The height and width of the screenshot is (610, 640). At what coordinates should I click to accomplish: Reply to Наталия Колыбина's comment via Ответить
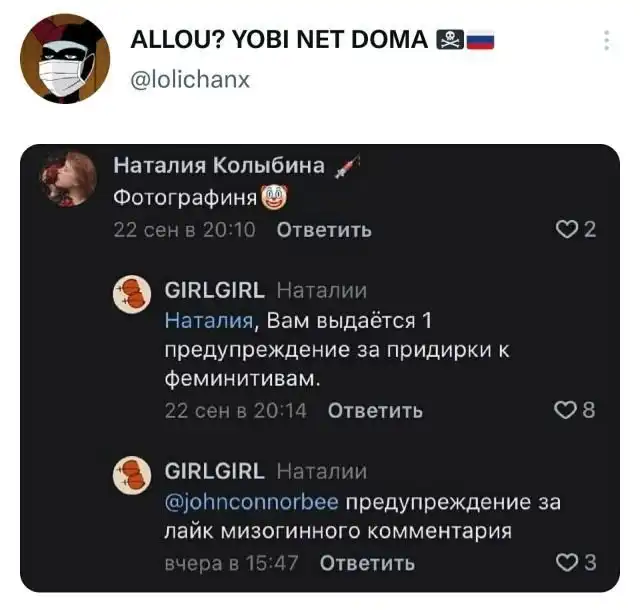[x=323, y=230]
